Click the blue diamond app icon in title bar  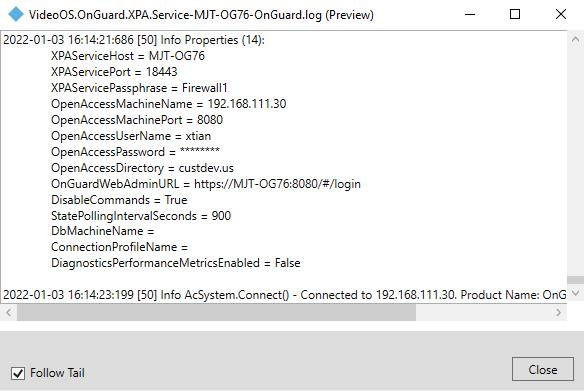(x=16, y=14)
